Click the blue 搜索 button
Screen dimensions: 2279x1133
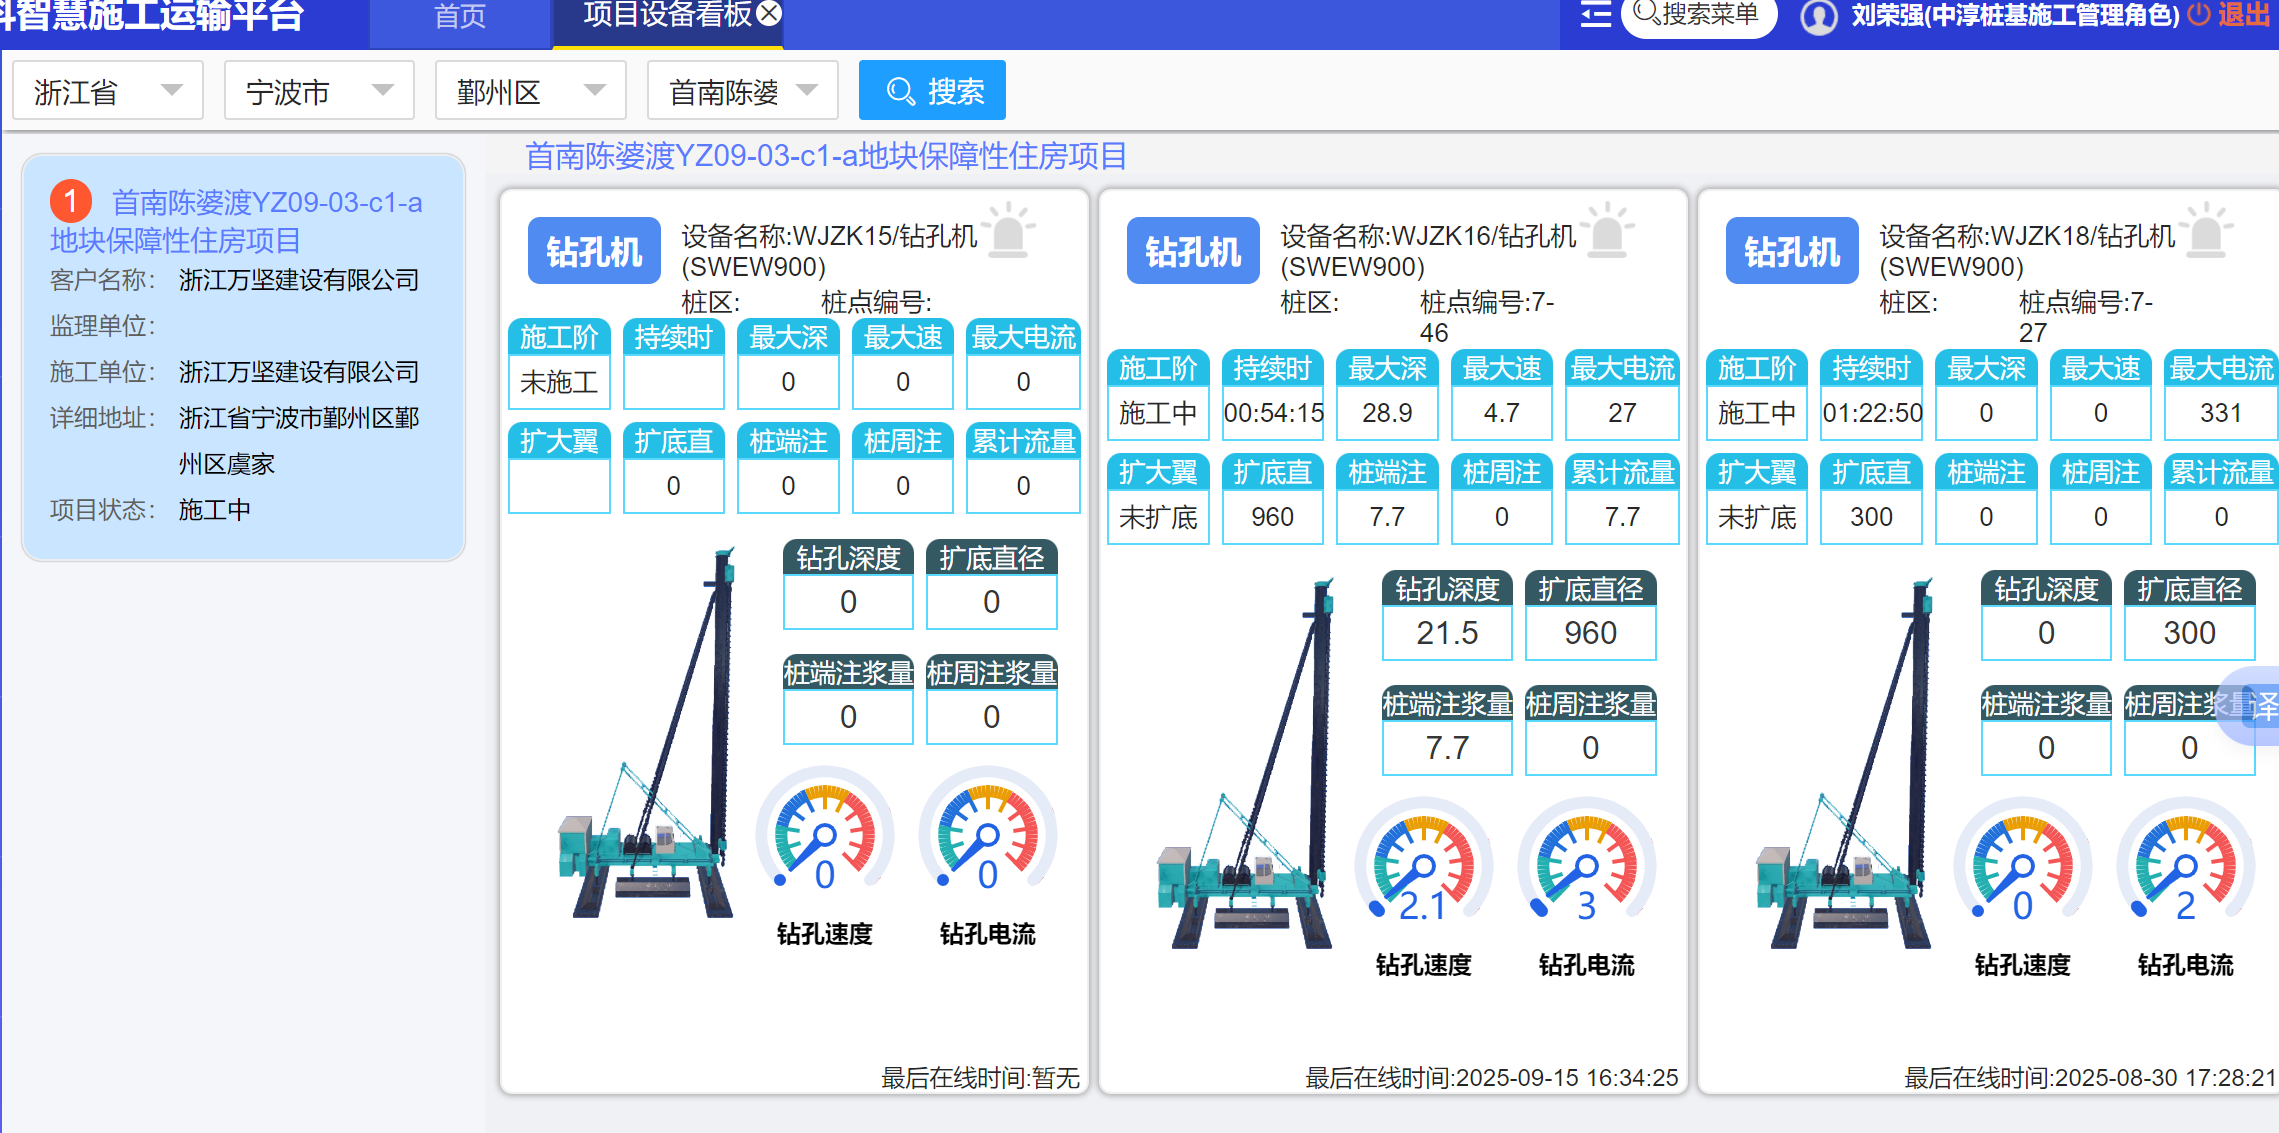click(932, 91)
